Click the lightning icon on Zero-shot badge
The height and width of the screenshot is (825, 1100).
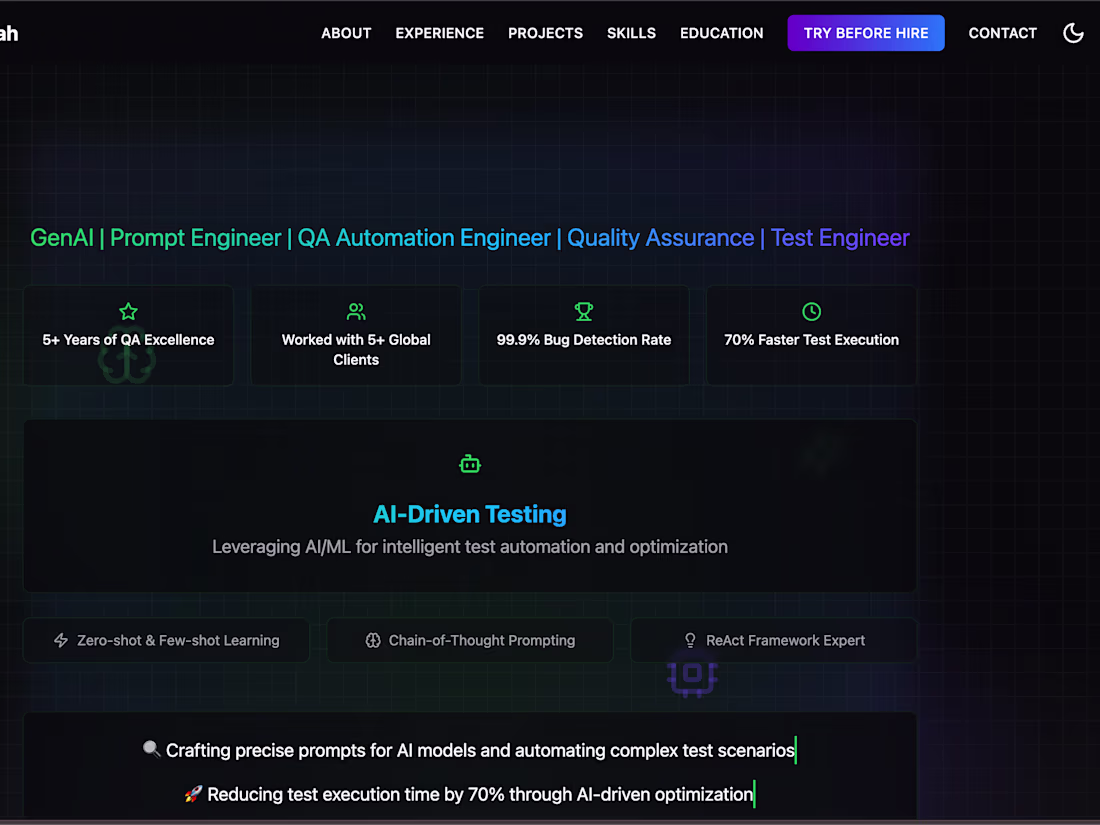(61, 640)
